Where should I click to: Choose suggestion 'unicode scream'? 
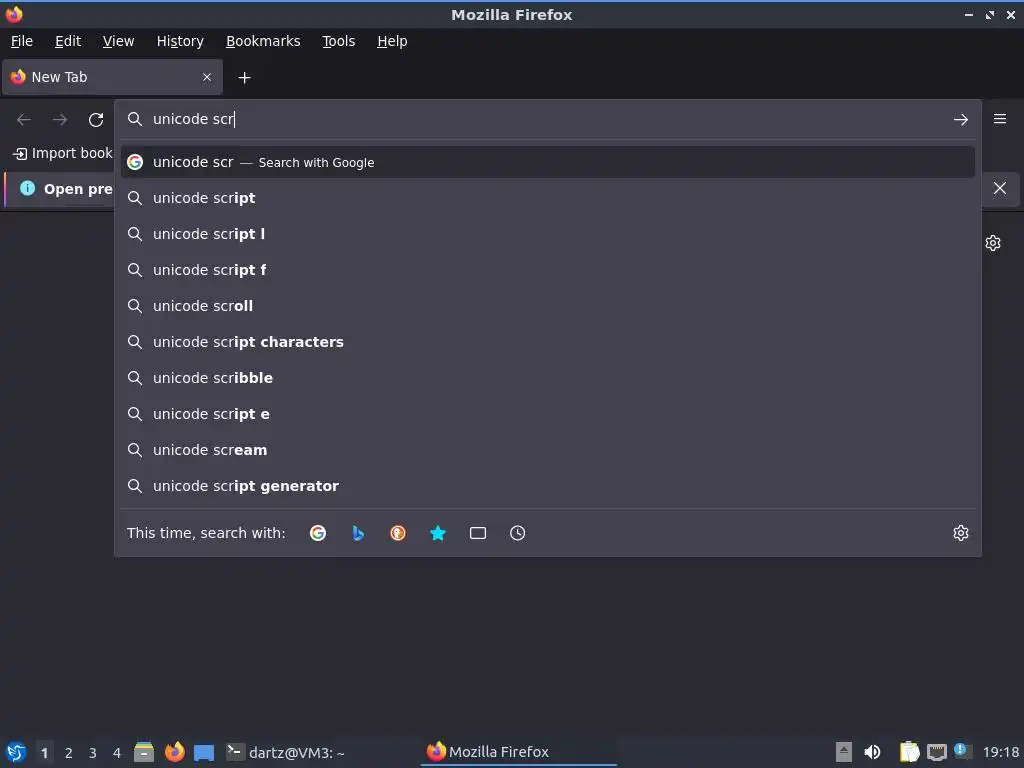pos(547,449)
